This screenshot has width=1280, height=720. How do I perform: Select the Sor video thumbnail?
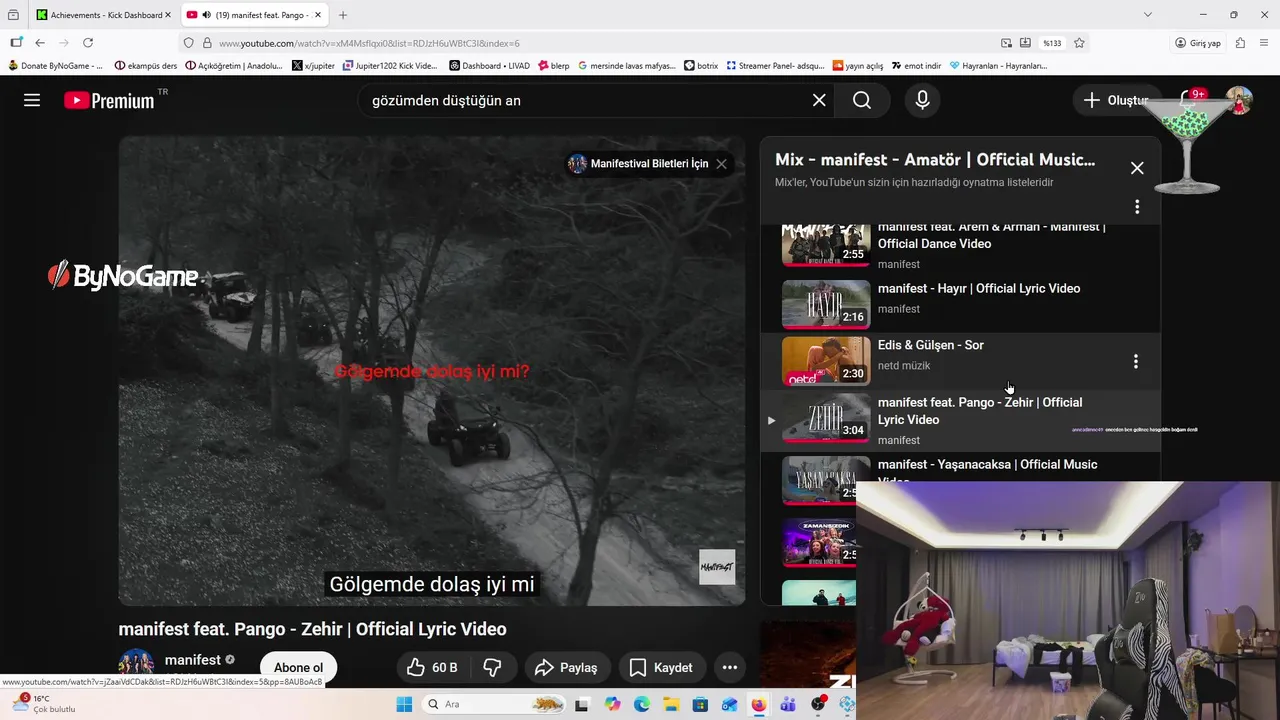click(x=826, y=361)
